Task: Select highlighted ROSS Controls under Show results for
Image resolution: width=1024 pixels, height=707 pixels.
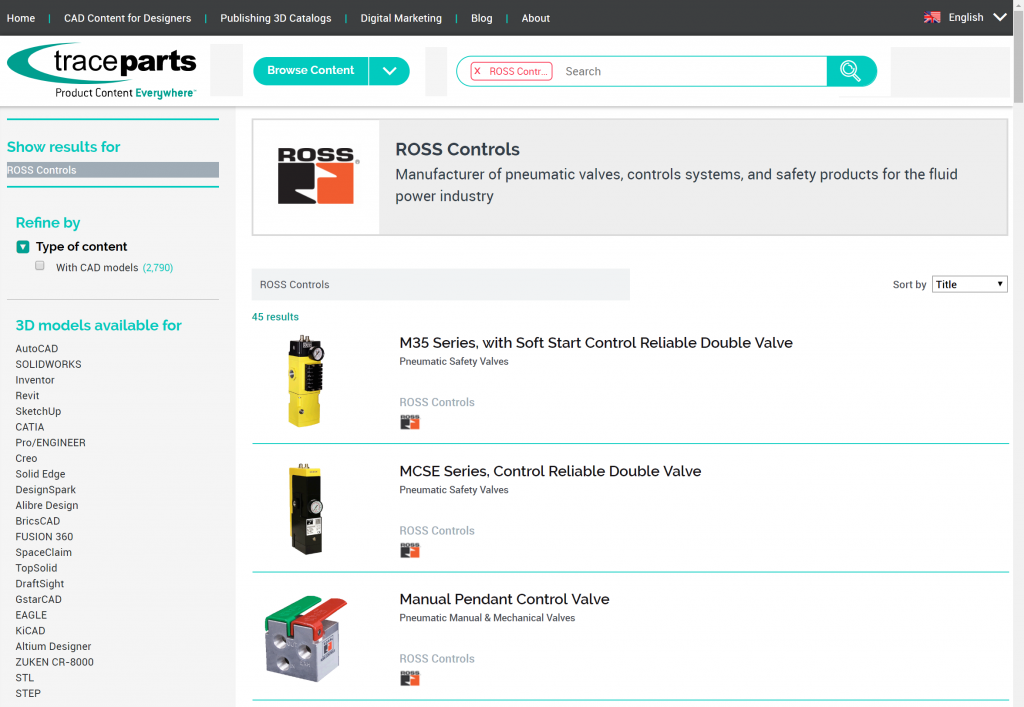Action: (x=112, y=170)
